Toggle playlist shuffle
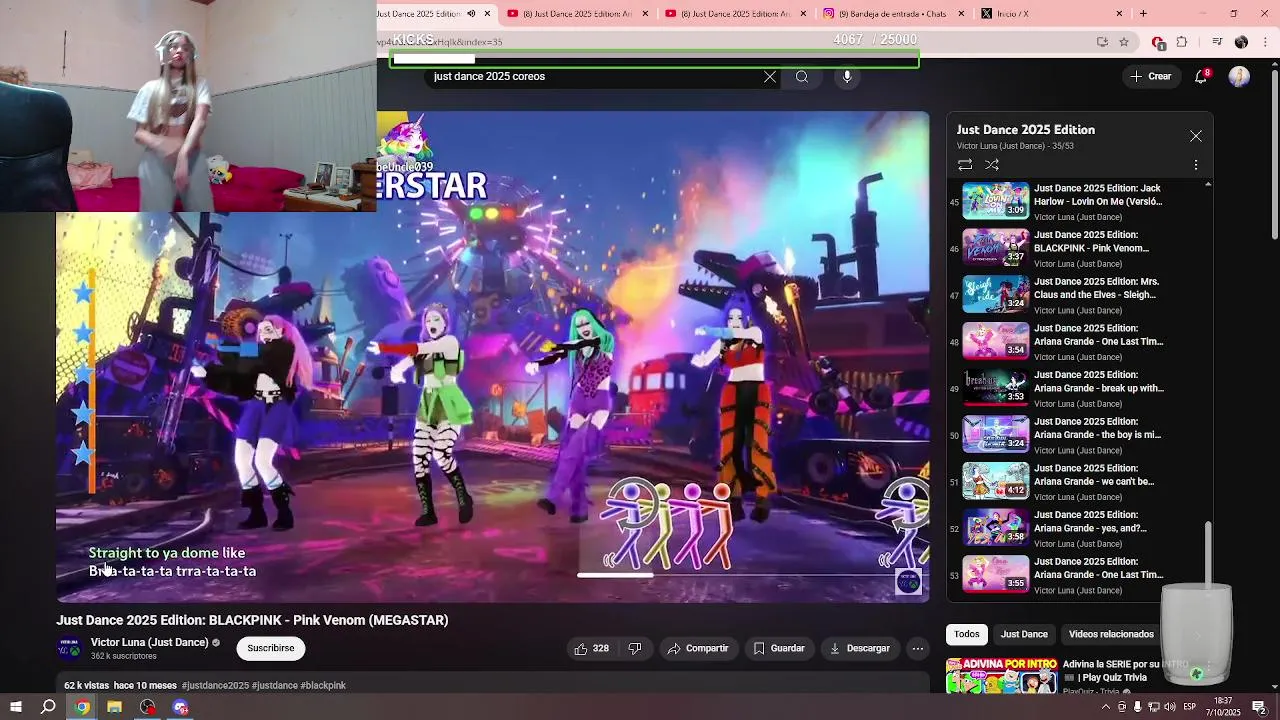Screen dimensions: 1280x720 point(992,164)
